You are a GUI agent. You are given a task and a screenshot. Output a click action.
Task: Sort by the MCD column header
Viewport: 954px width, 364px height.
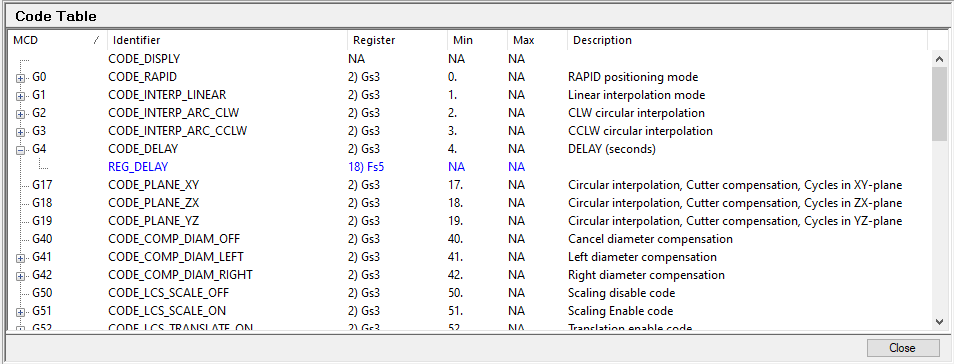(x=58, y=40)
